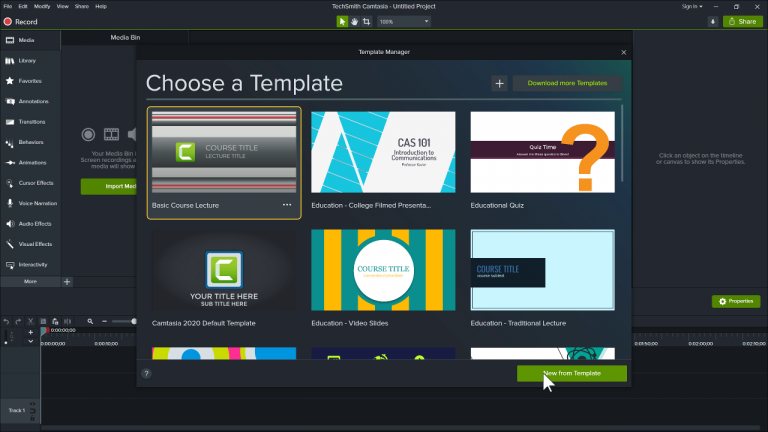Open the View menu
768x432 pixels.
point(63,6)
